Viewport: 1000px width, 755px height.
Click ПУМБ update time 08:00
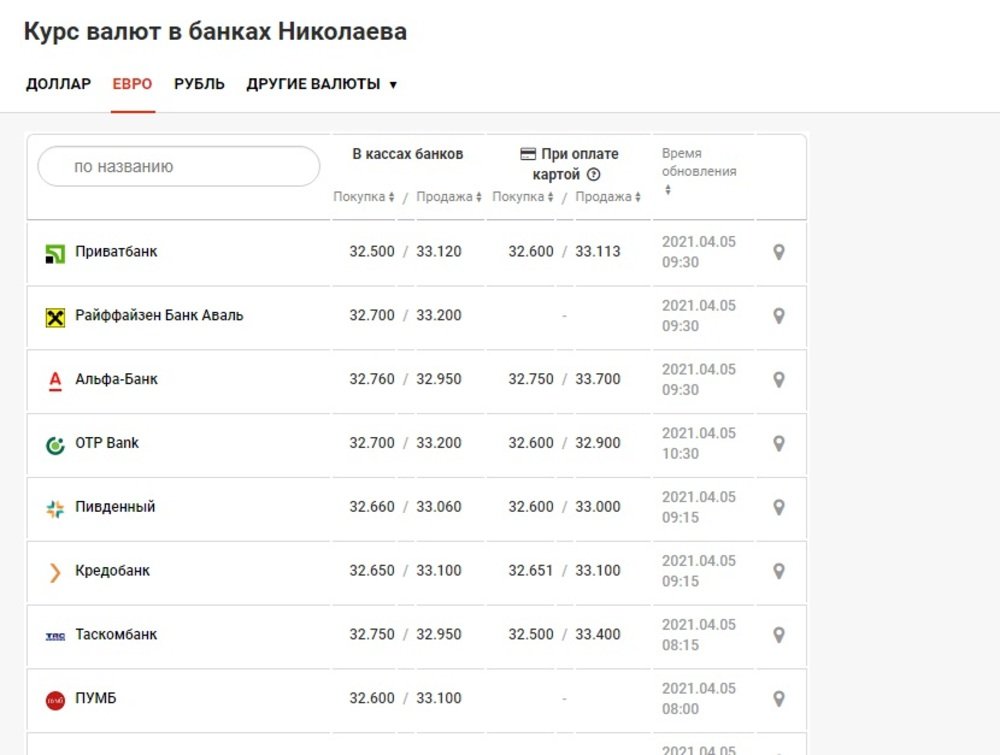[680, 708]
